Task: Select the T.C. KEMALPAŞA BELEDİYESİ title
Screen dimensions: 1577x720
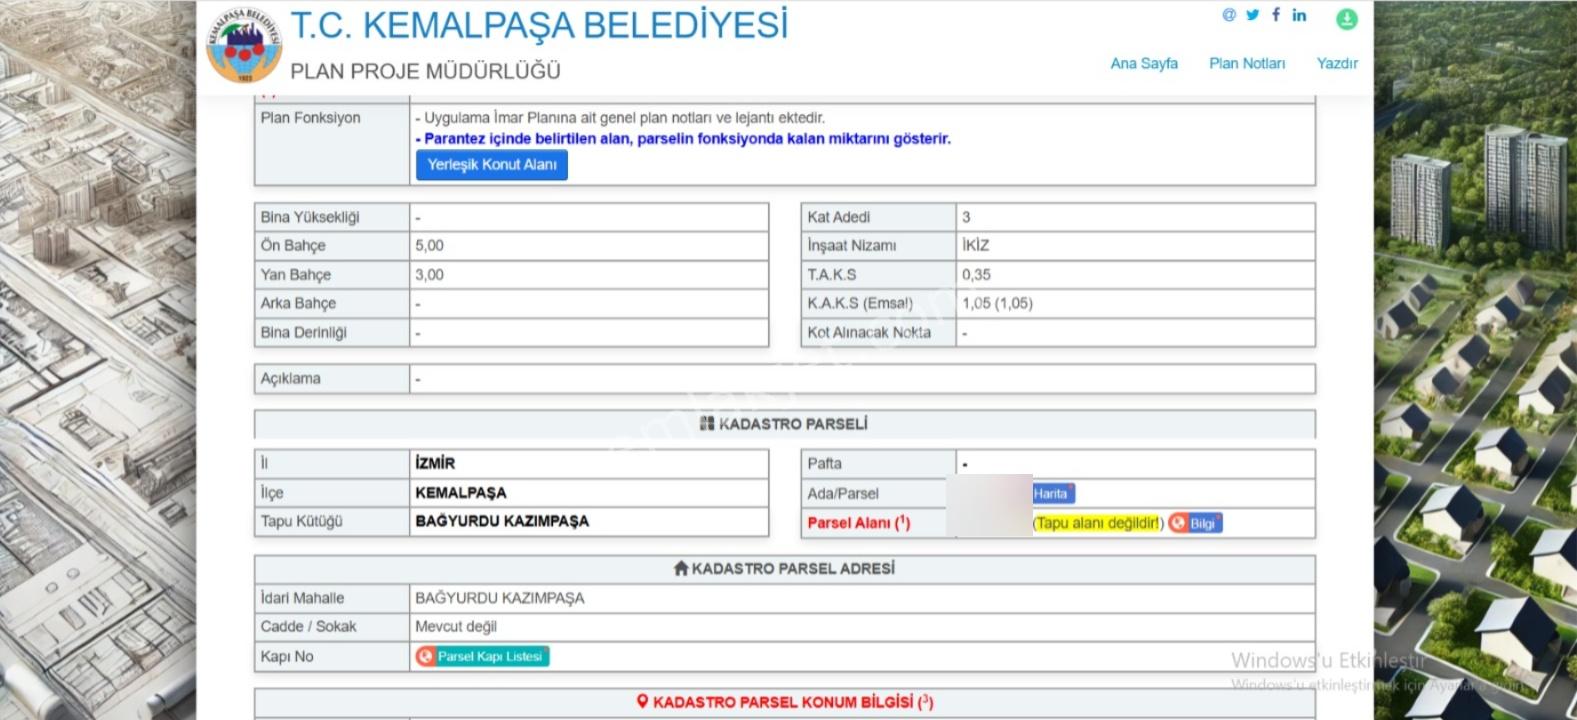Action: click(539, 25)
